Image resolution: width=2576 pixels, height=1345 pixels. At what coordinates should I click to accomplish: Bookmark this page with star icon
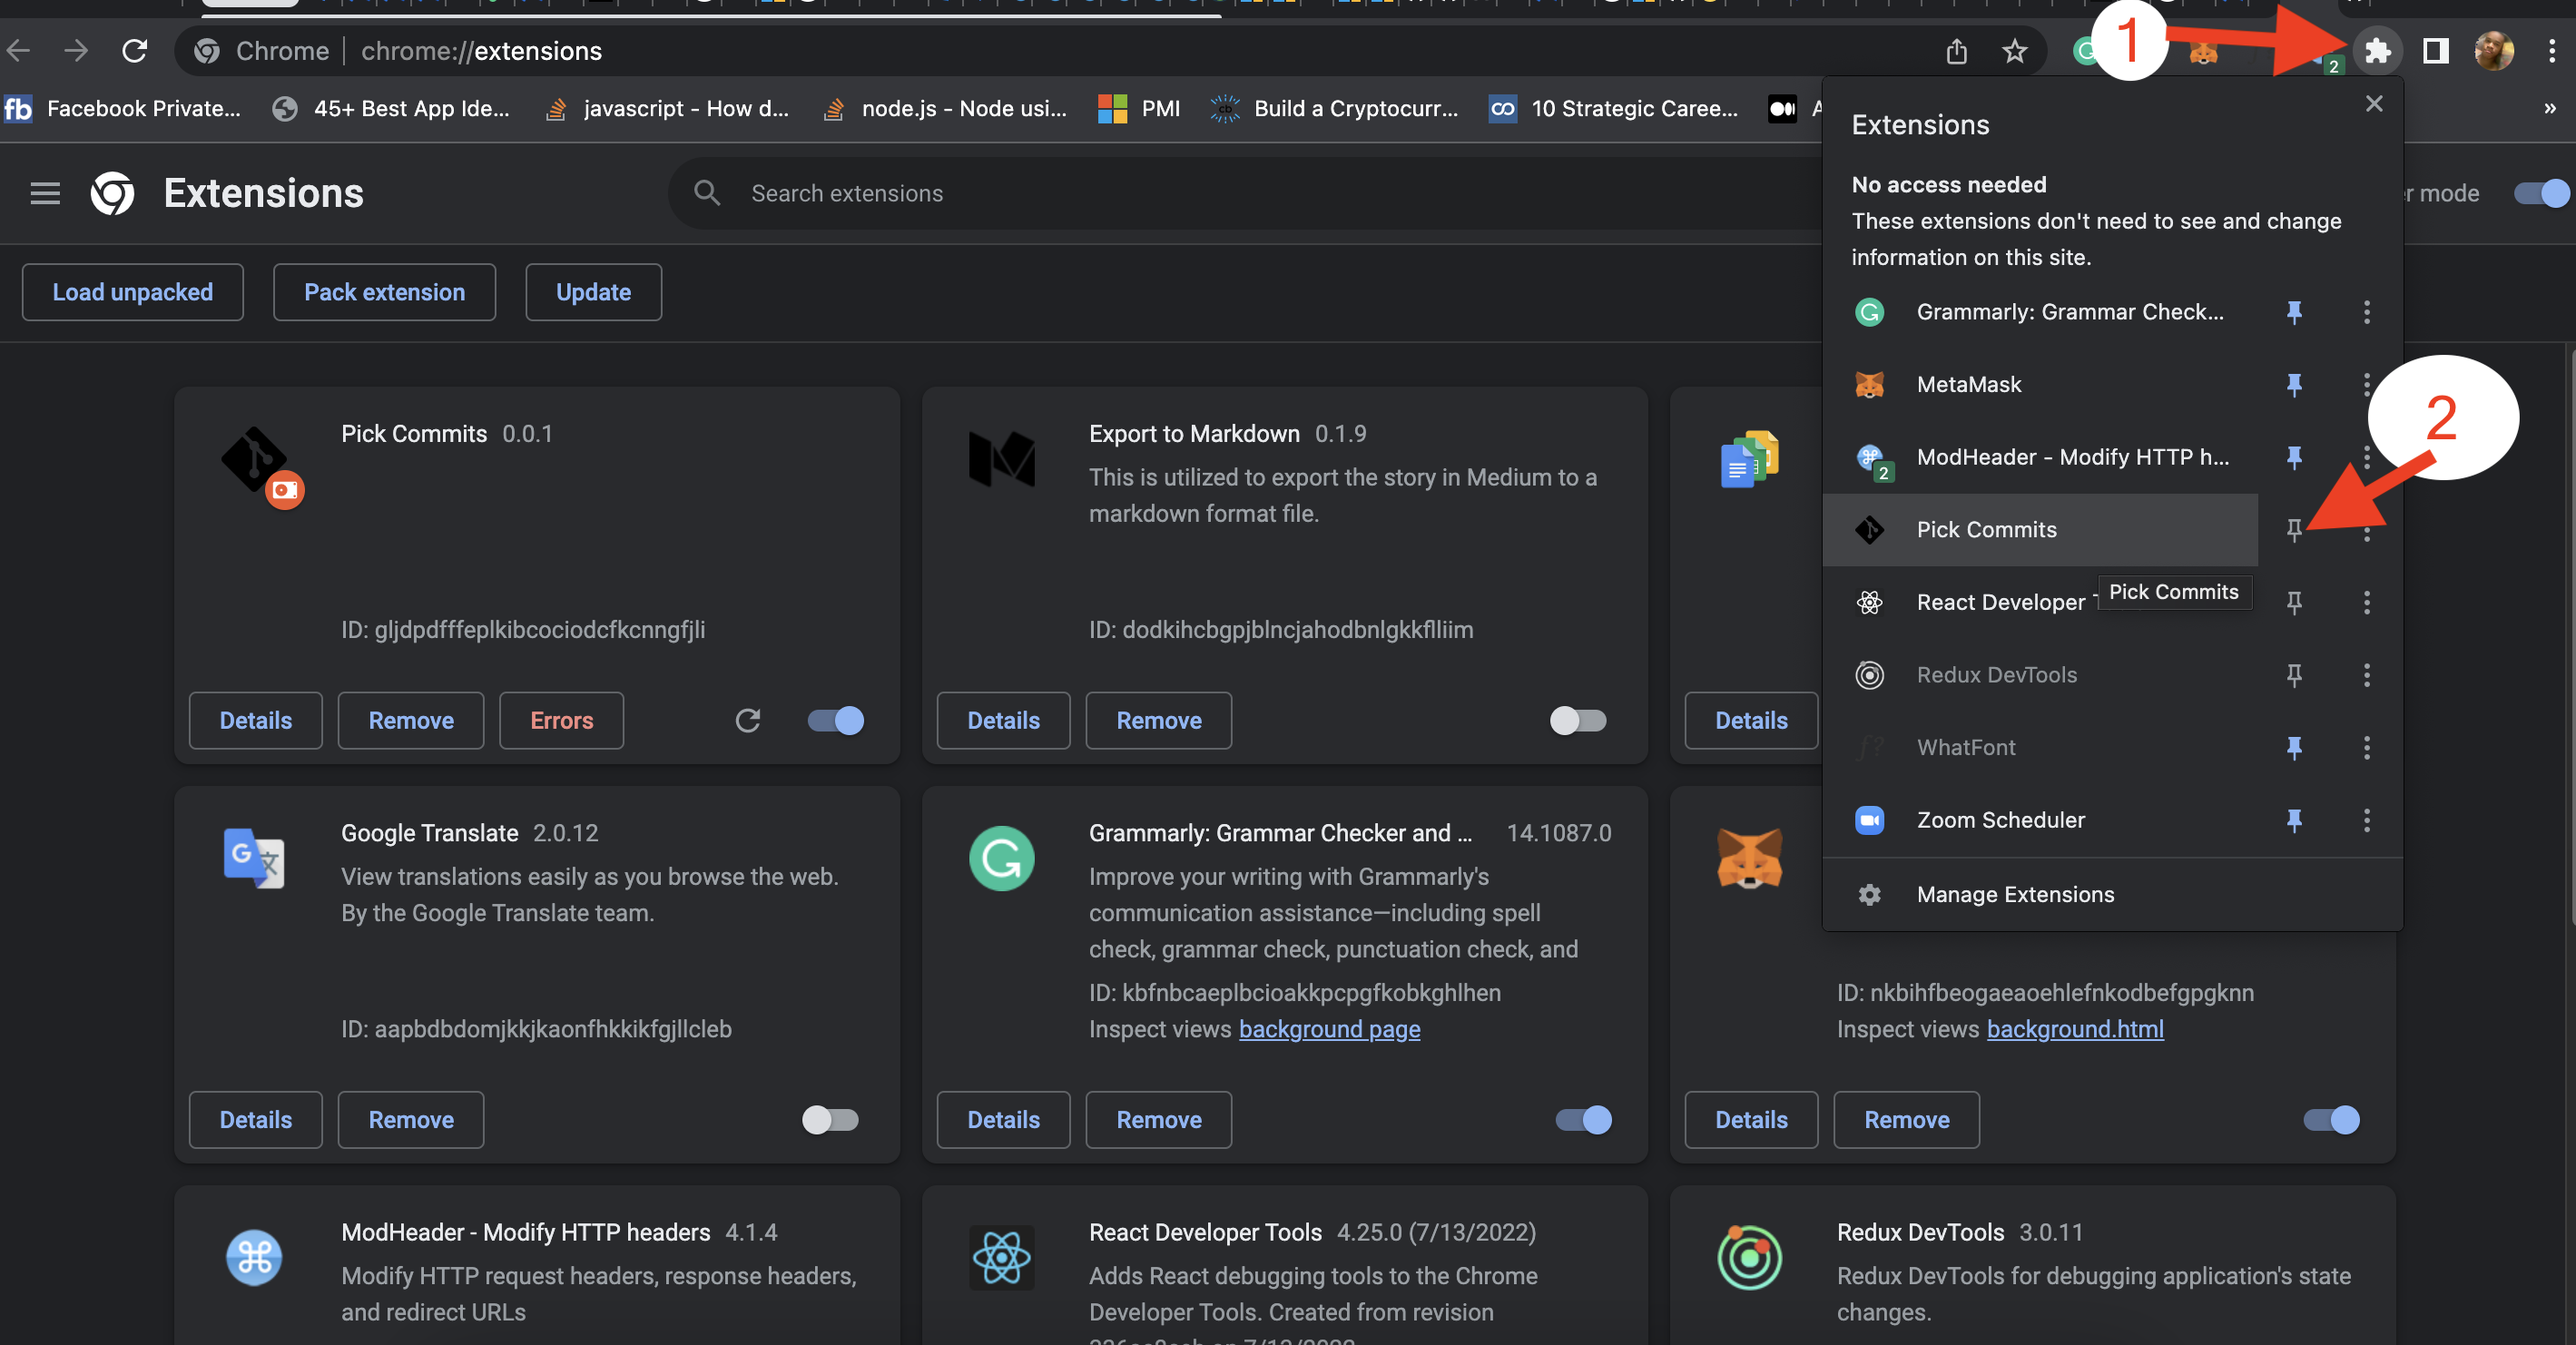[2014, 51]
